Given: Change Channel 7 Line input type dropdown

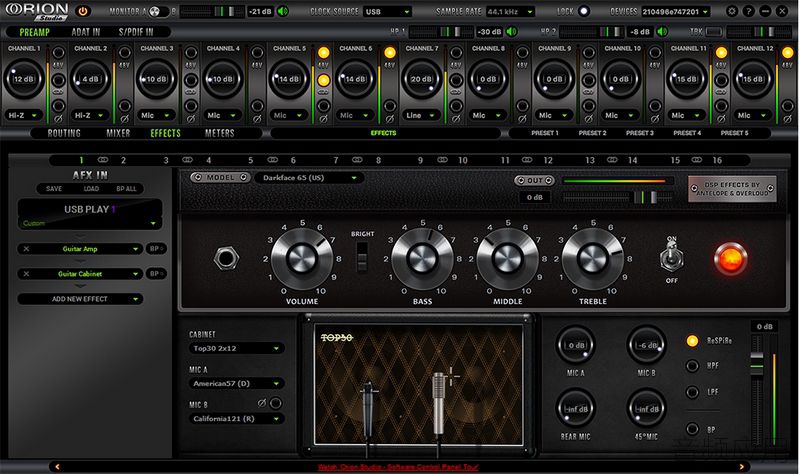Looking at the screenshot, I should tap(421, 115).
